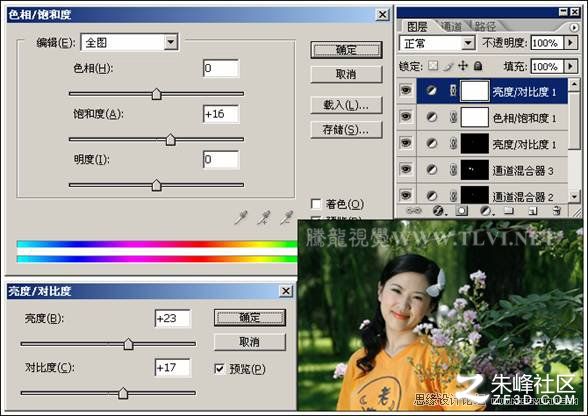Viewport: 588px width, 416px height.
Task: Click the 亮度 value field showing +23
Action: (173, 318)
